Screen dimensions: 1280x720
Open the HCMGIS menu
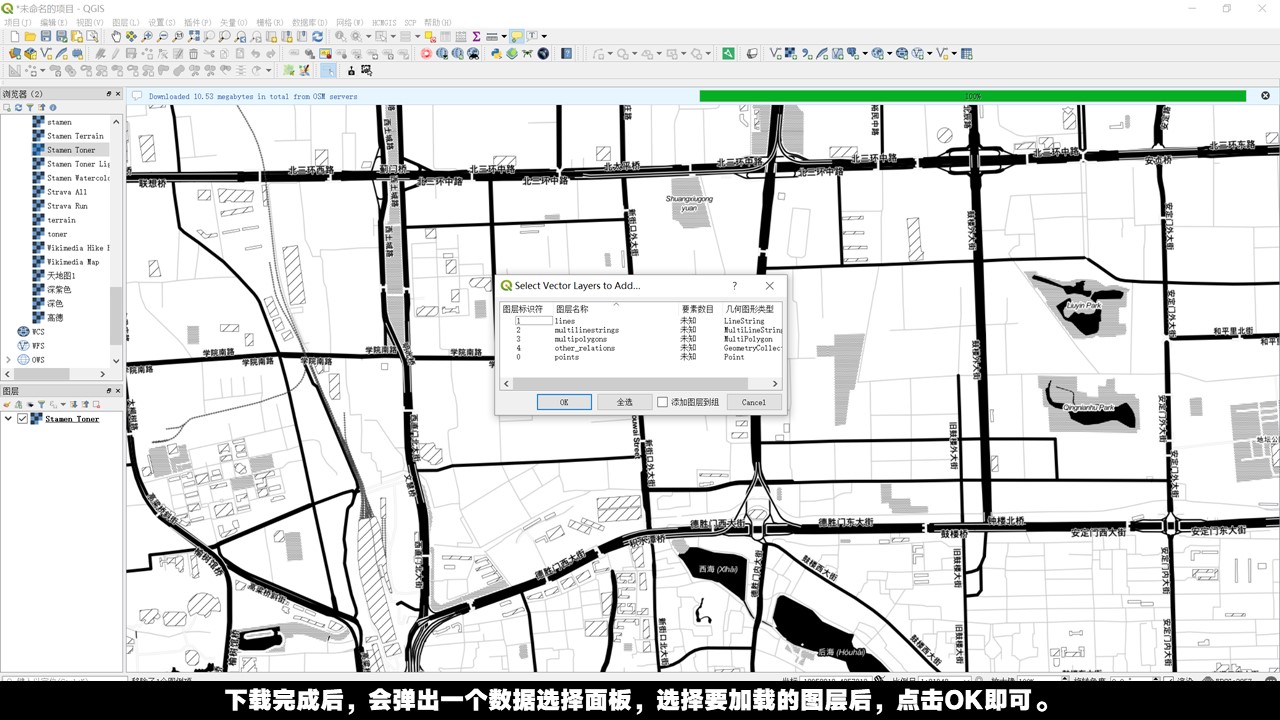tap(384, 22)
